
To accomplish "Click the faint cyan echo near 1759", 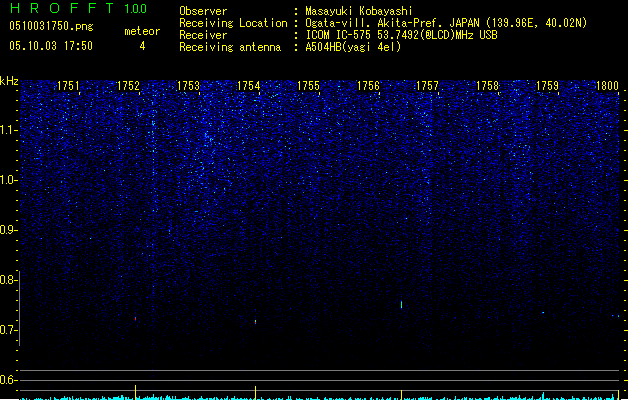I will pos(543,313).
